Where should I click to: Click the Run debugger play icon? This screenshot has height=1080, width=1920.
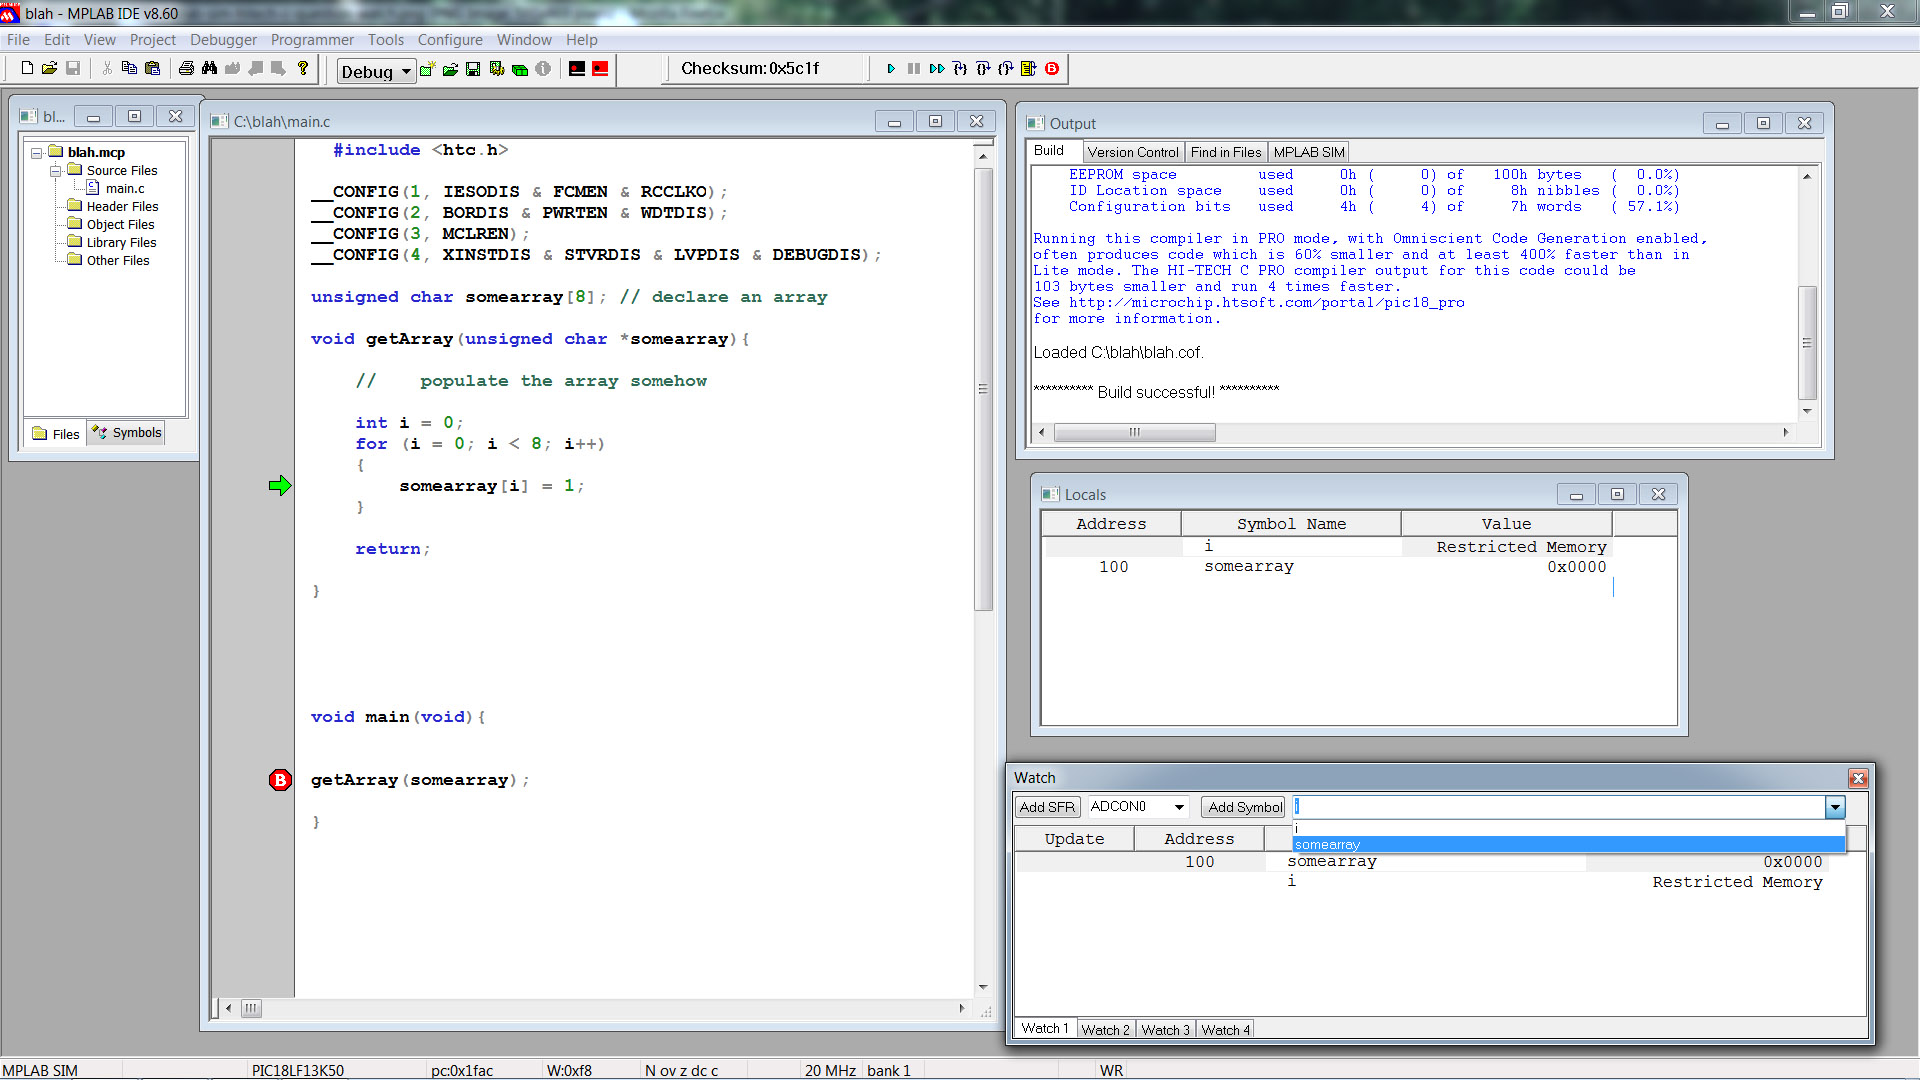pyautogui.click(x=891, y=69)
